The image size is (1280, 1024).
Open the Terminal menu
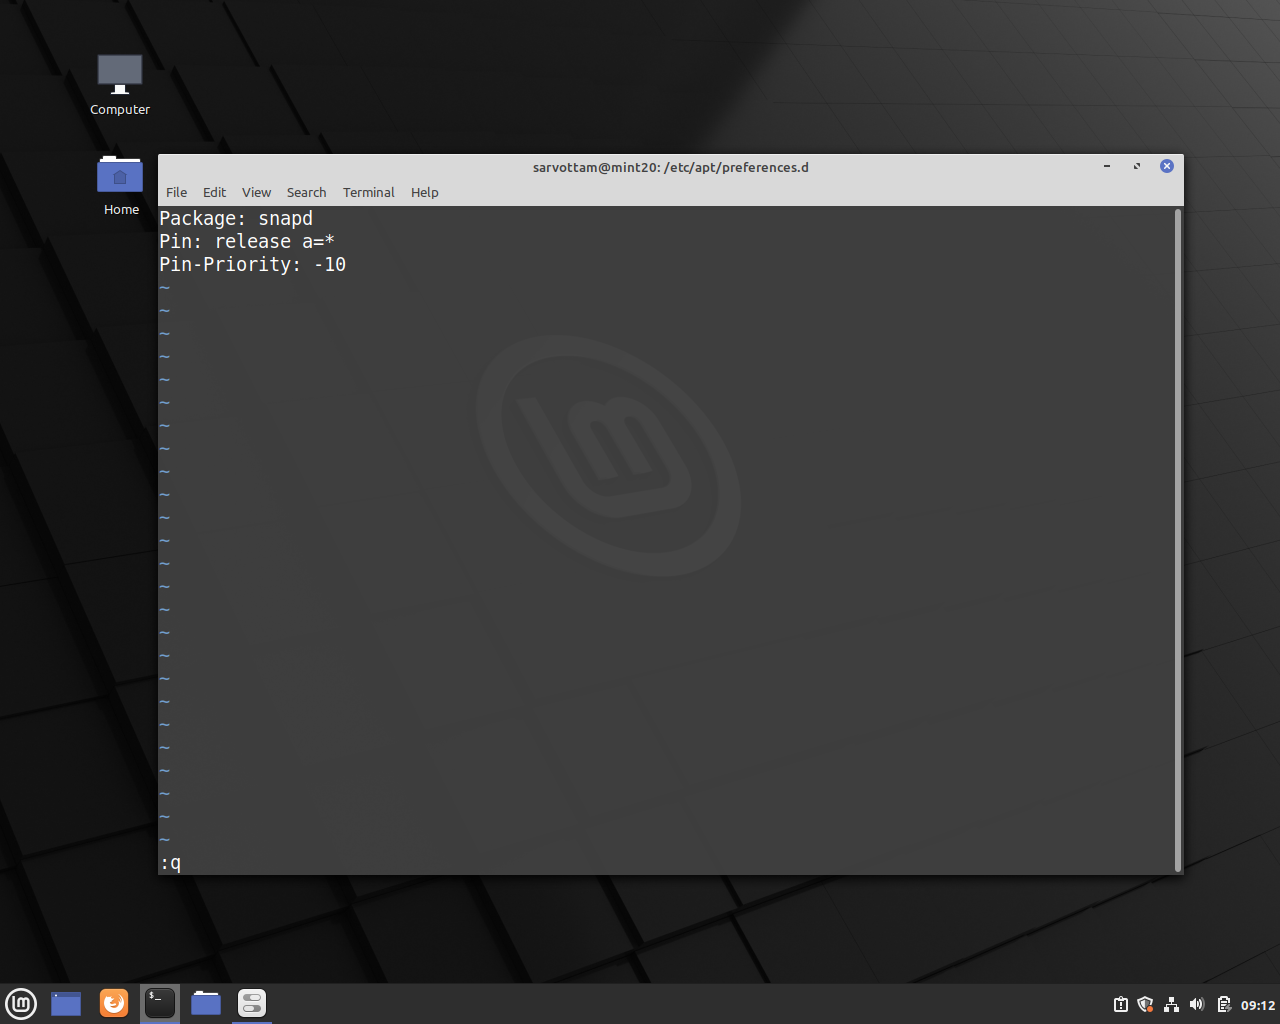[x=368, y=192]
